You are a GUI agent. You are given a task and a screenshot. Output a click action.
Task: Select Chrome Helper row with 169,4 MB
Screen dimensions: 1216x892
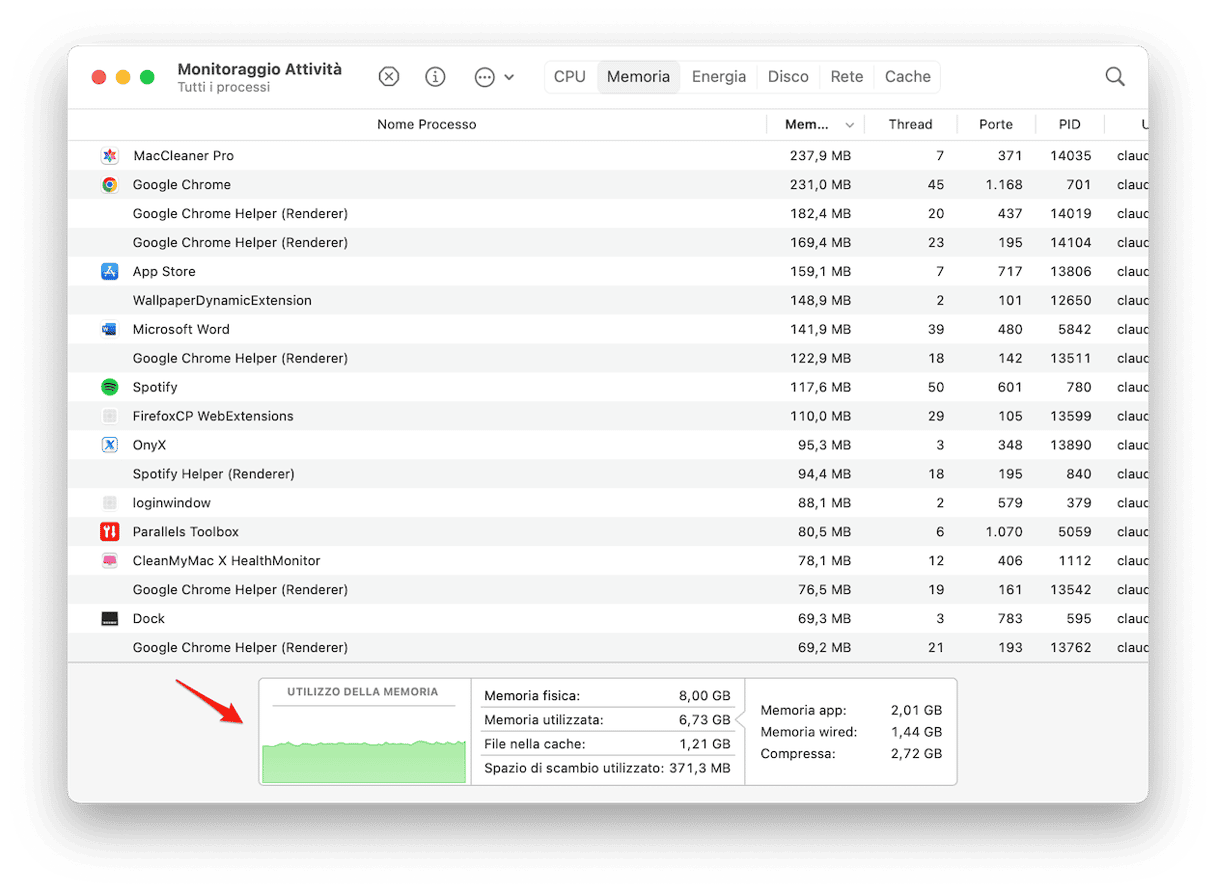pos(608,243)
